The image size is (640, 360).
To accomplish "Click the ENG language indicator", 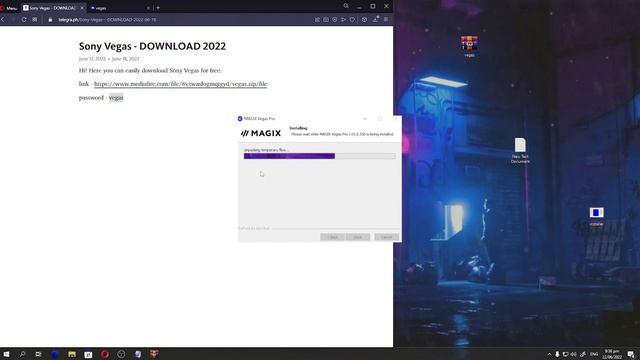I will [594, 354].
